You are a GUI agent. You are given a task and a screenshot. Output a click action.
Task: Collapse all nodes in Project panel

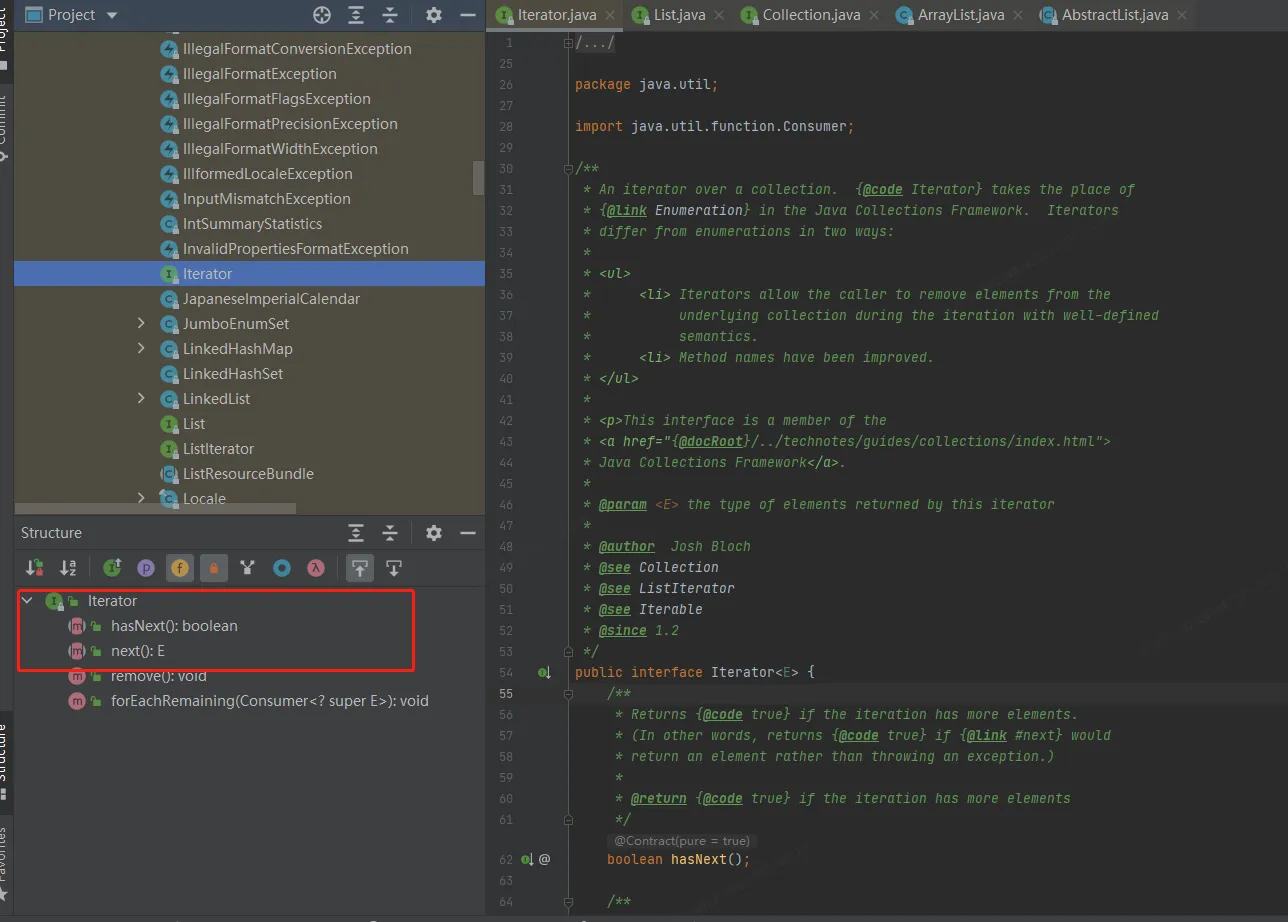point(390,15)
